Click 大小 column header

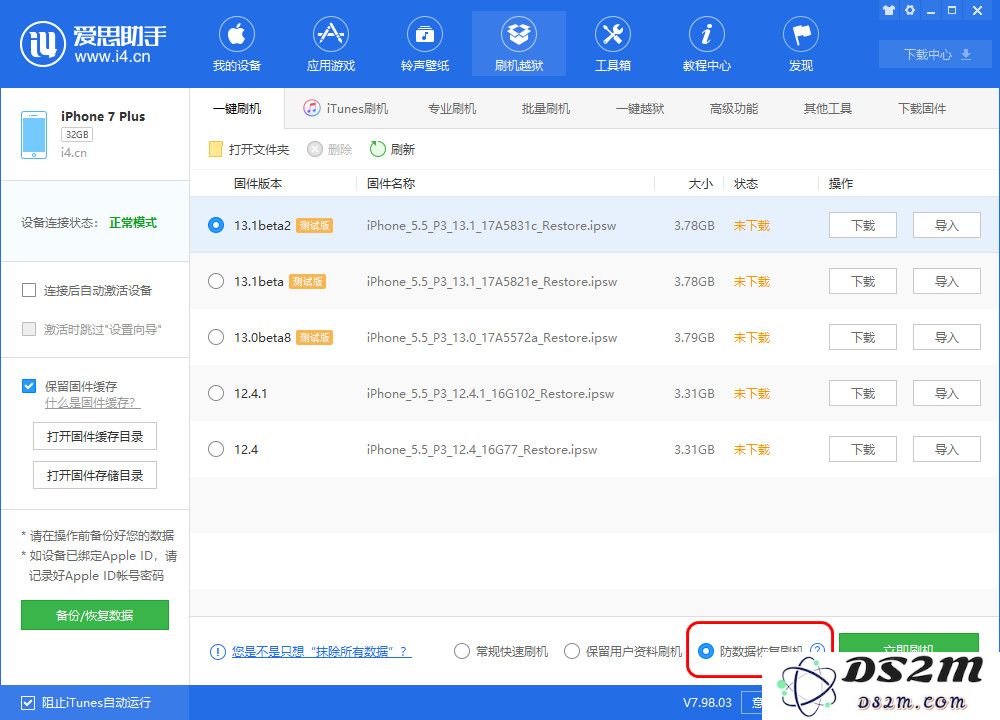tap(700, 184)
